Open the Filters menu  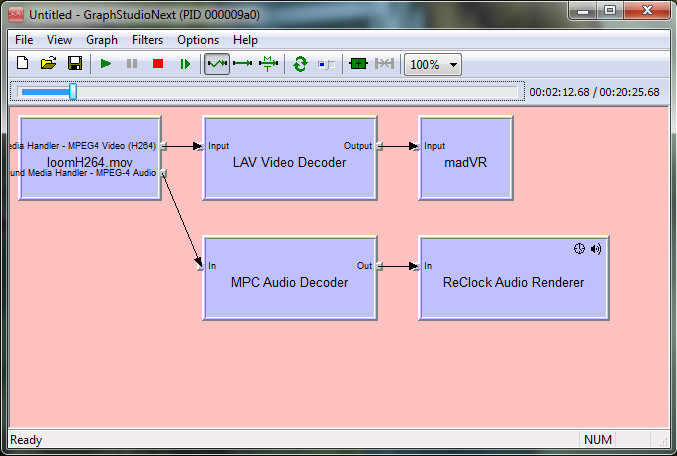pos(147,40)
